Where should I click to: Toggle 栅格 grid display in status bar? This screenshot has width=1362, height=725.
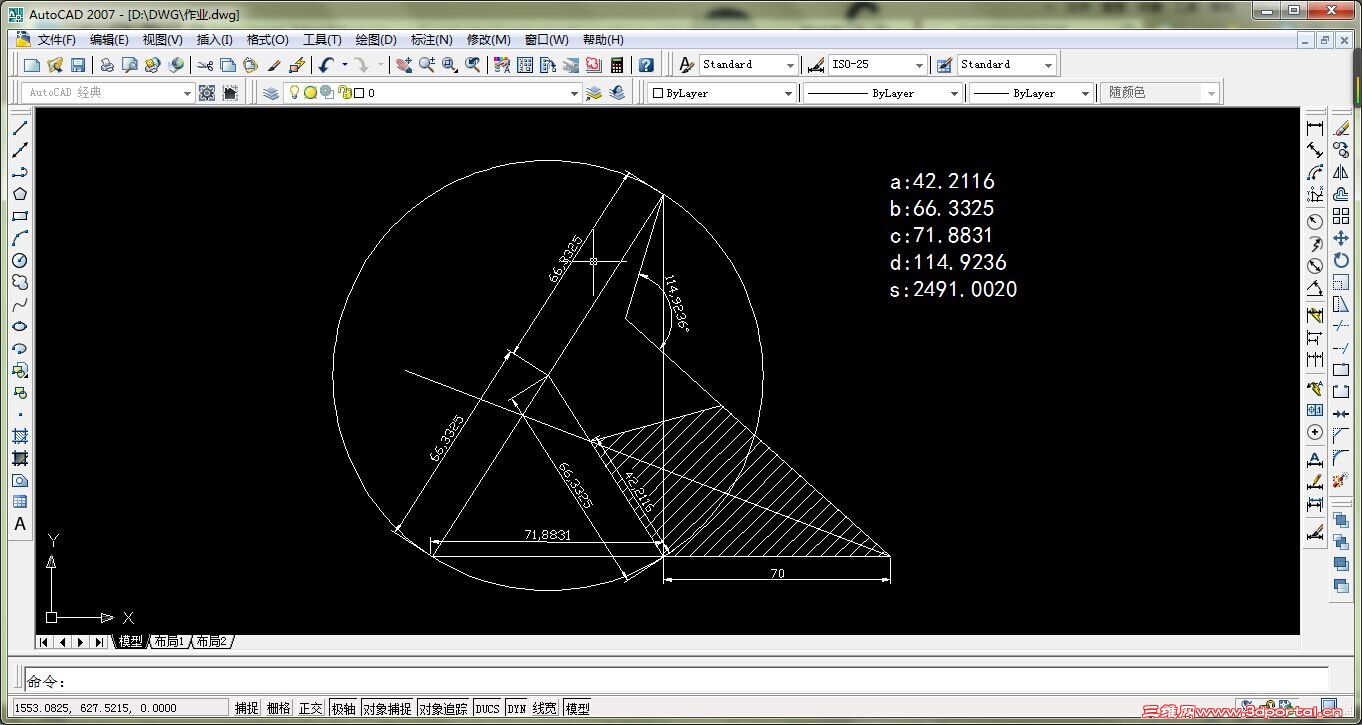pyautogui.click(x=279, y=708)
